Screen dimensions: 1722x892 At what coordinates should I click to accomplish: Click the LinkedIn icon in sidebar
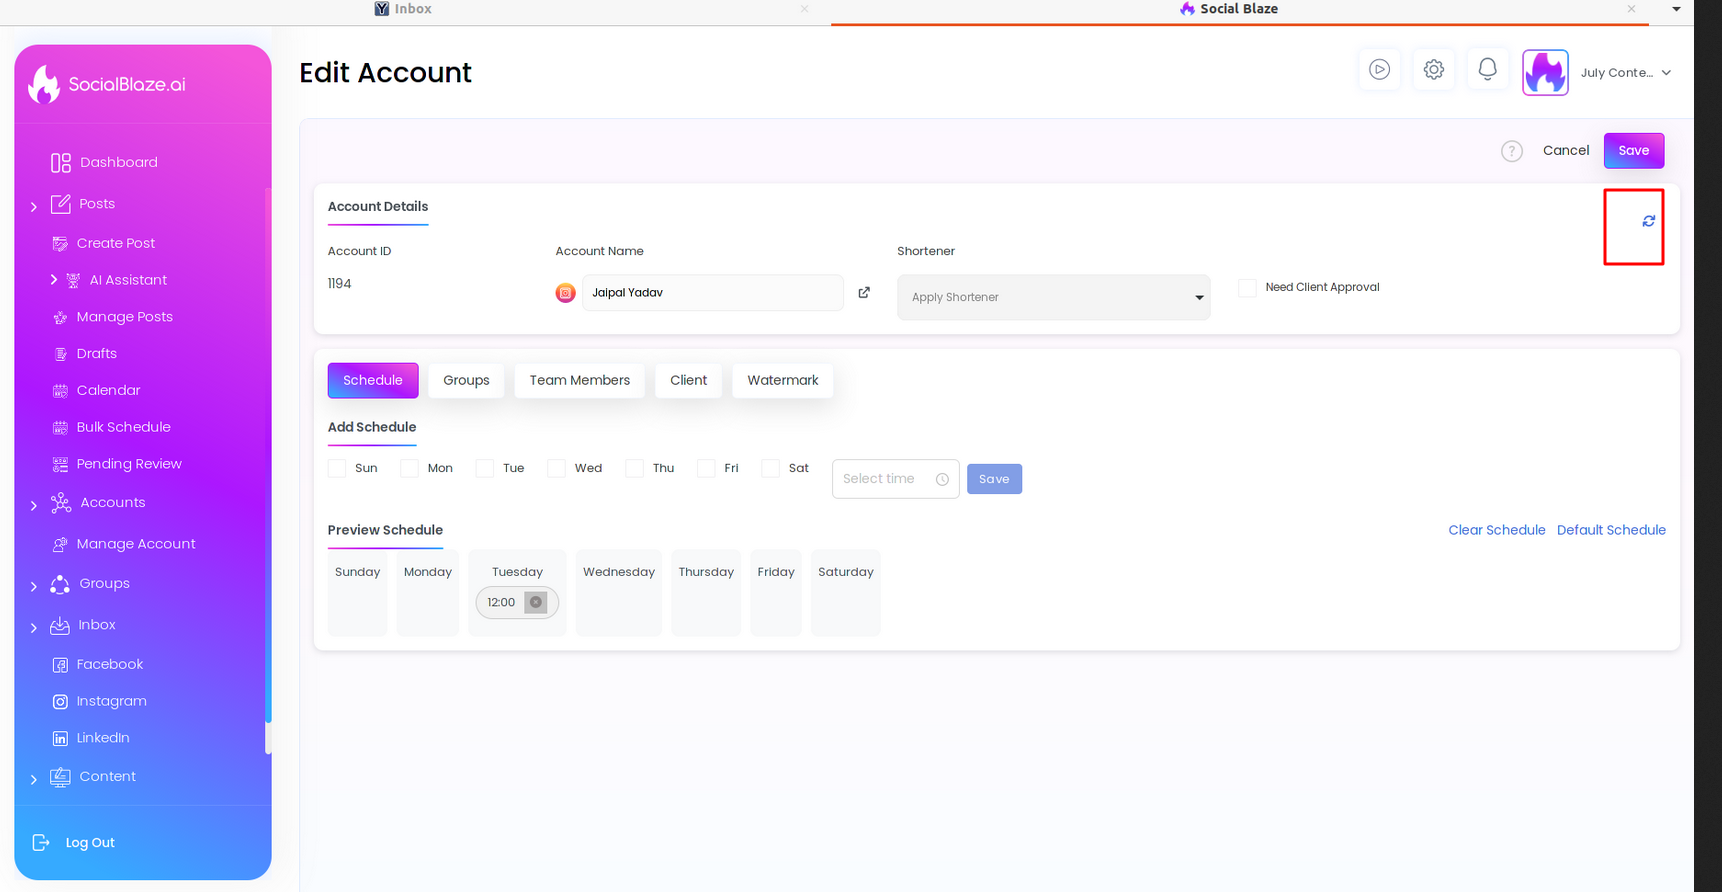(60, 738)
